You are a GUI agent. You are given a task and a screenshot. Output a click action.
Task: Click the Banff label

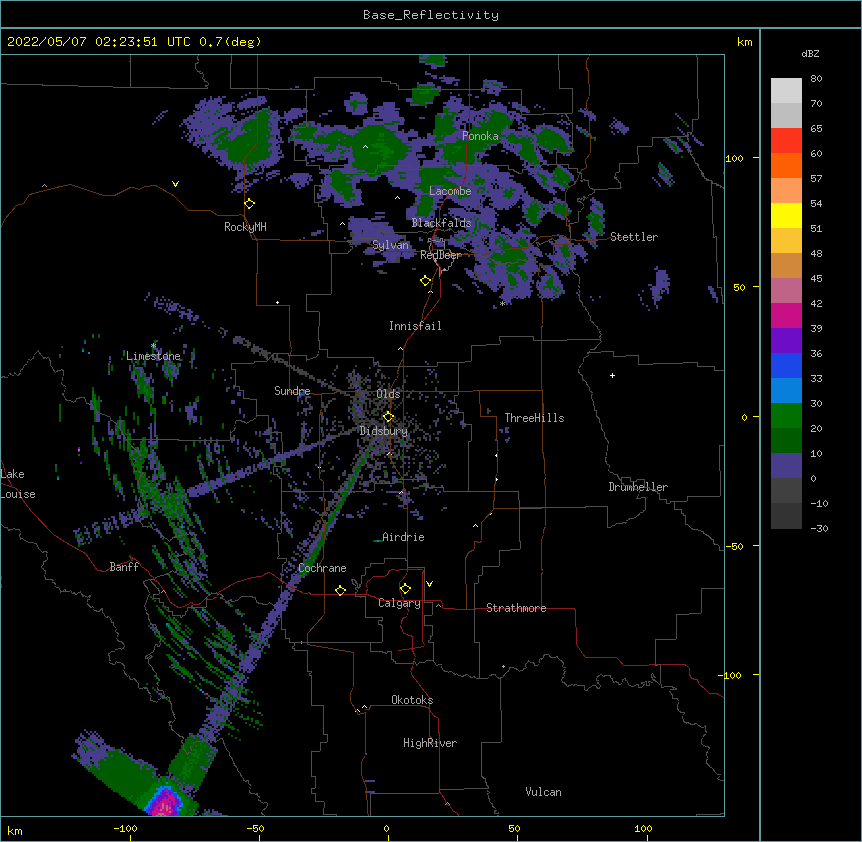124,567
